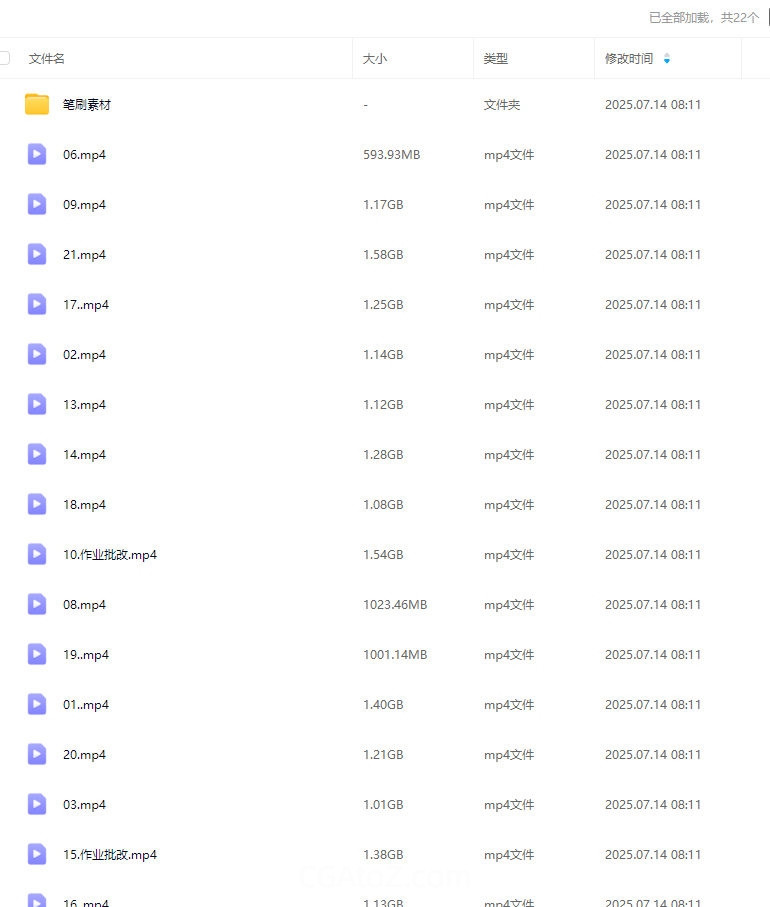
Task: Sort the list by 文件名 column
Action: tap(47, 59)
